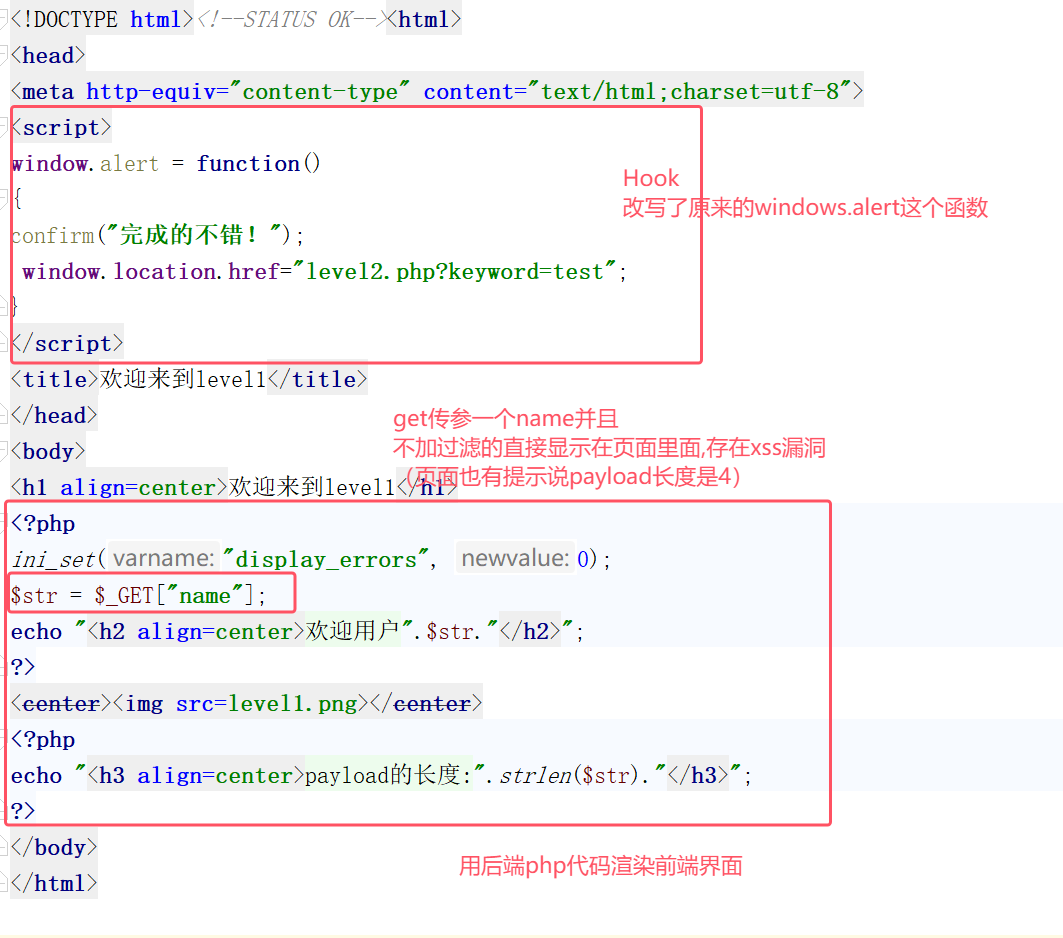Click the text/html;charset=utf-8 content value
The width and height of the screenshot is (1063, 938).
point(695,92)
